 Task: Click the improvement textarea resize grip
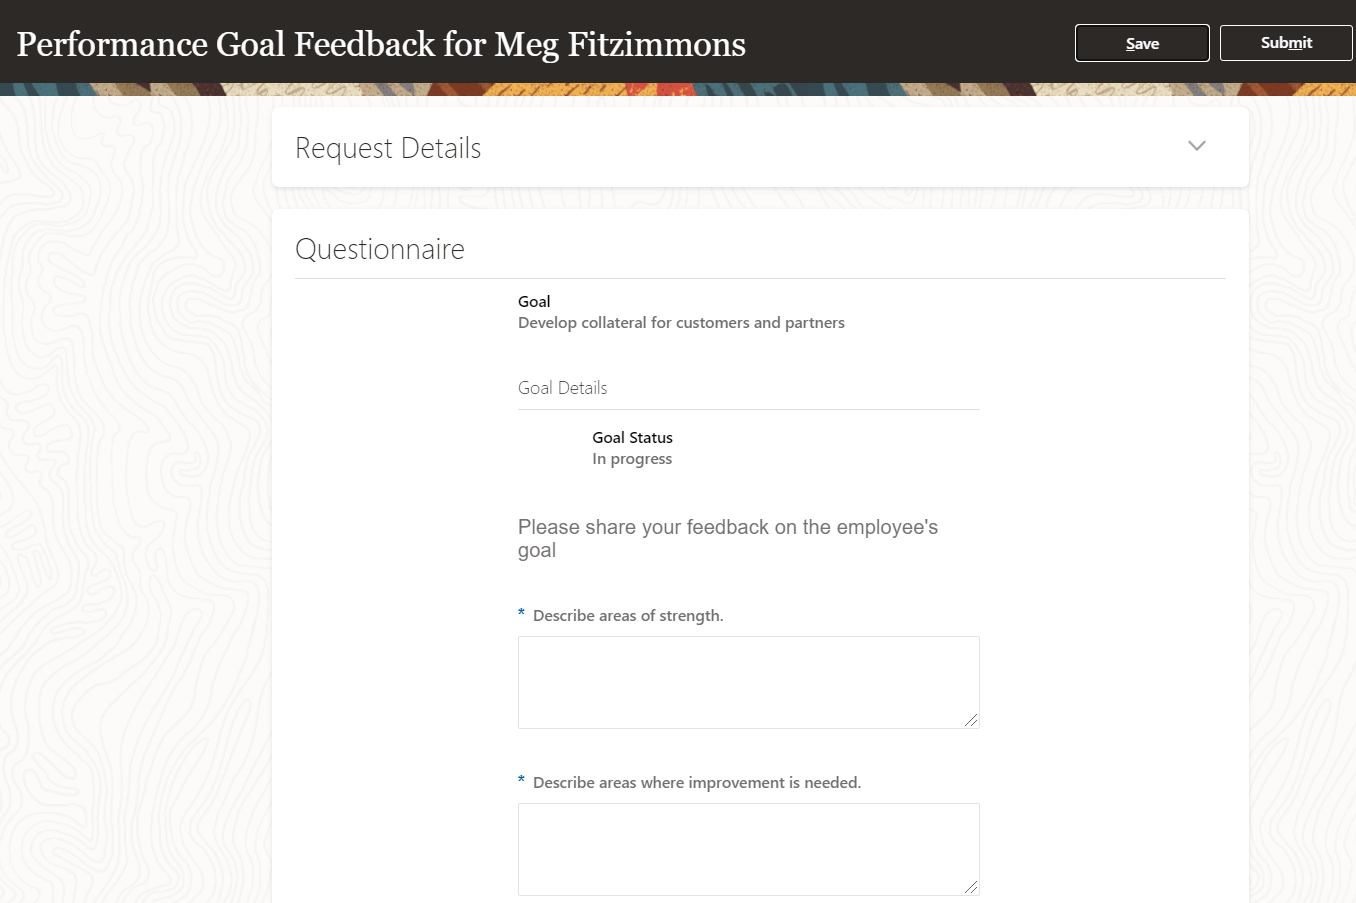pos(973,889)
